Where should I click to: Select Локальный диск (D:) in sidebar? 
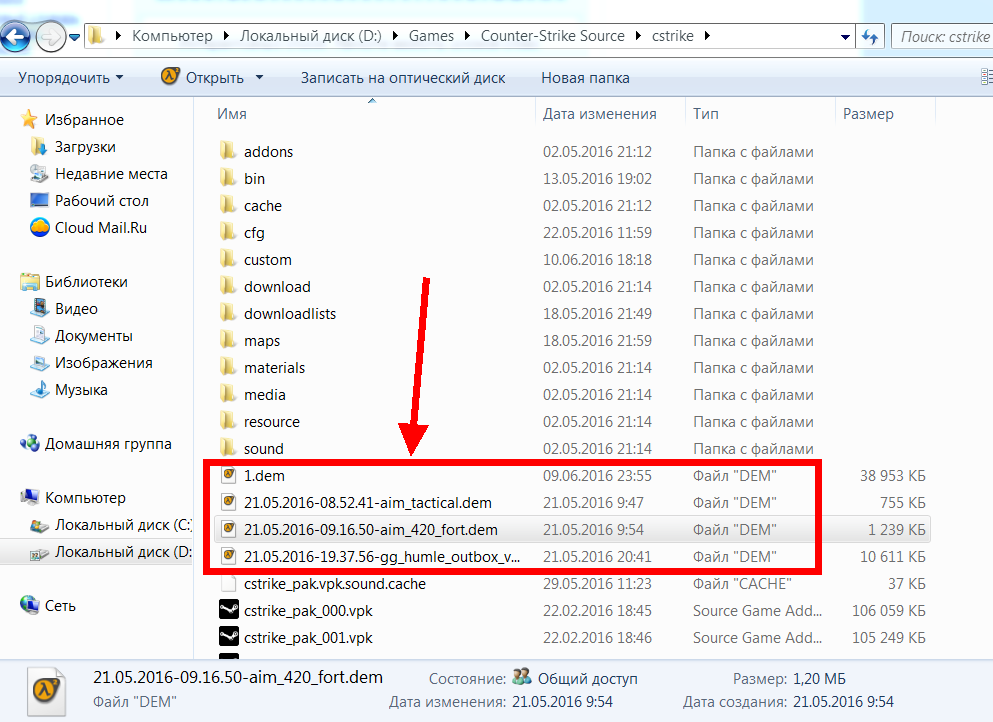[96, 552]
